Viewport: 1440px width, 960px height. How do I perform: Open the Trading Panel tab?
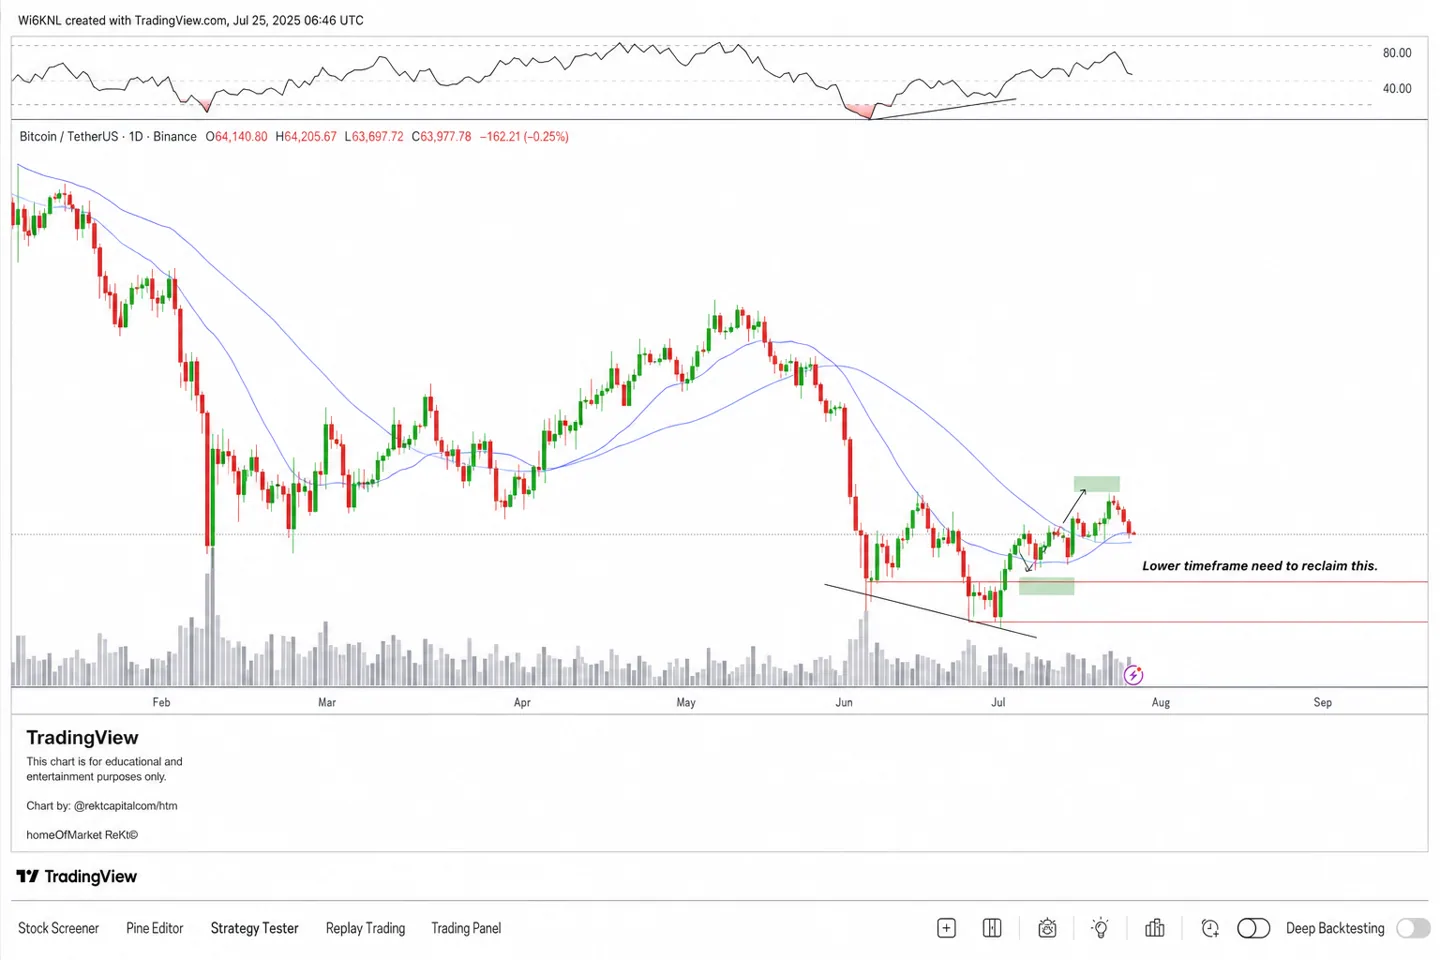[466, 928]
